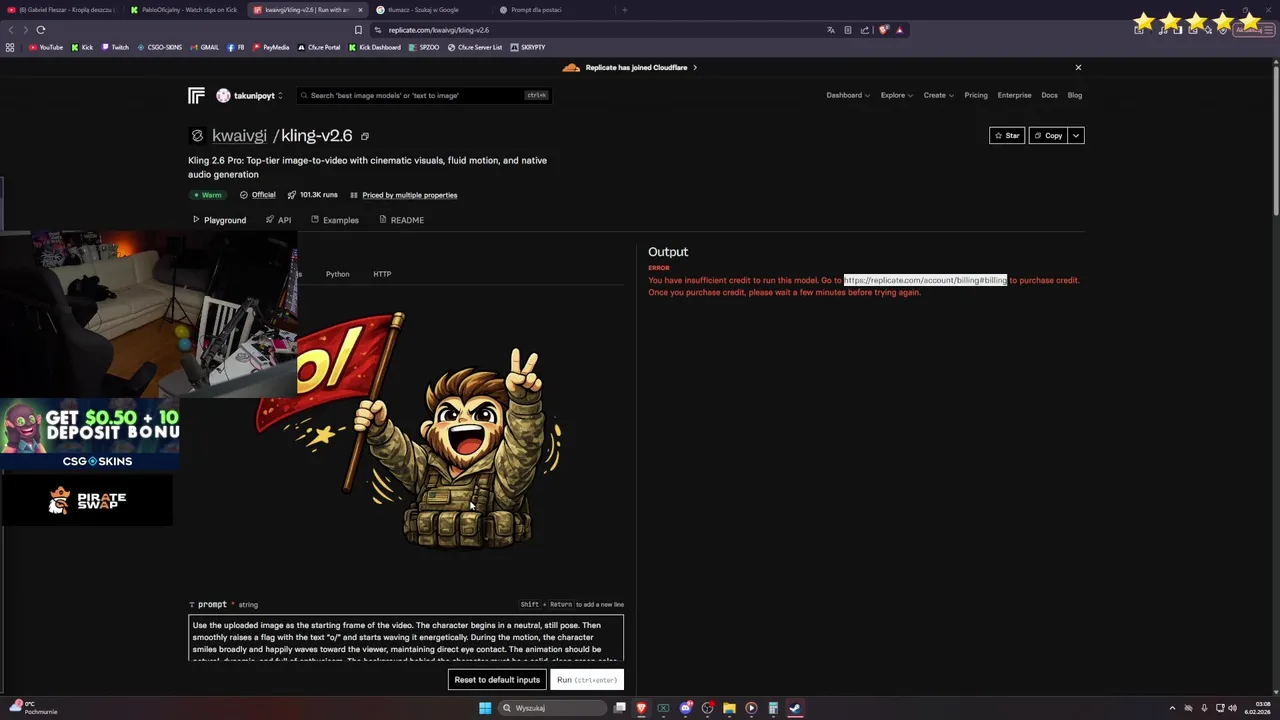This screenshot has height=720, width=1280.
Task: Select the HTTP input tab
Action: (382, 274)
